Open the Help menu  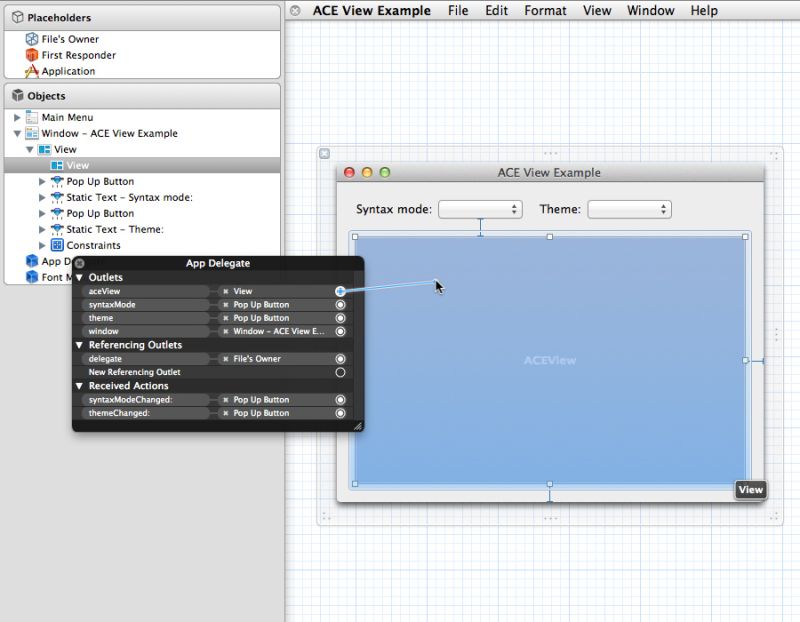pyautogui.click(x=704, y=10)
